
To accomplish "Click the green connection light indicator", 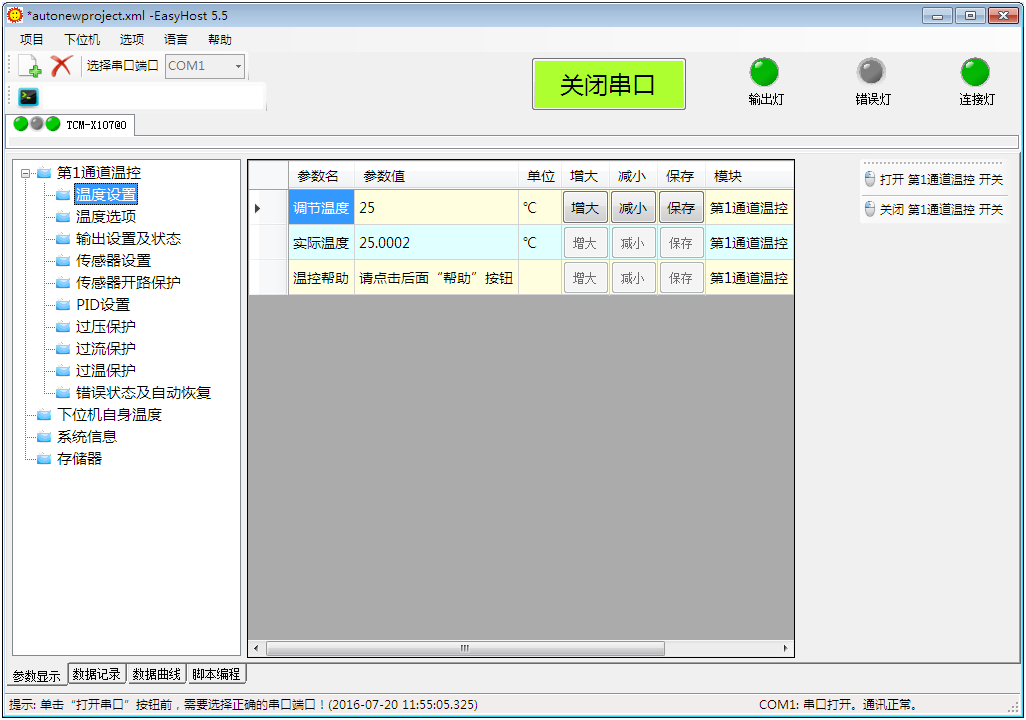I will 975,72.
